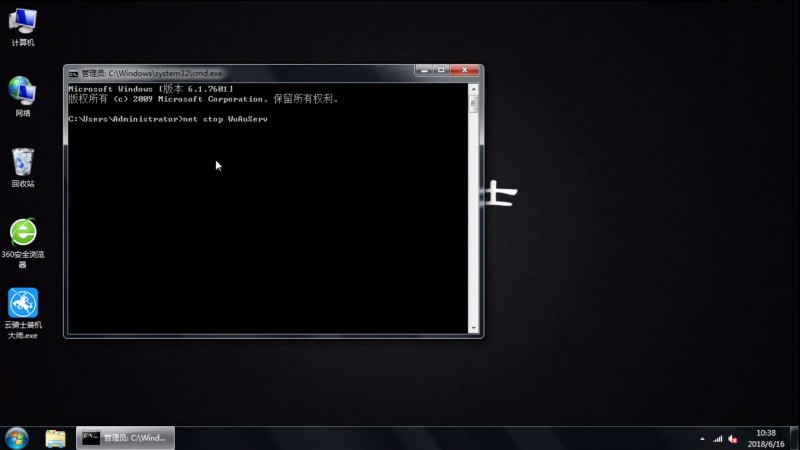Open the File Explorer taskbar icon

55,438
